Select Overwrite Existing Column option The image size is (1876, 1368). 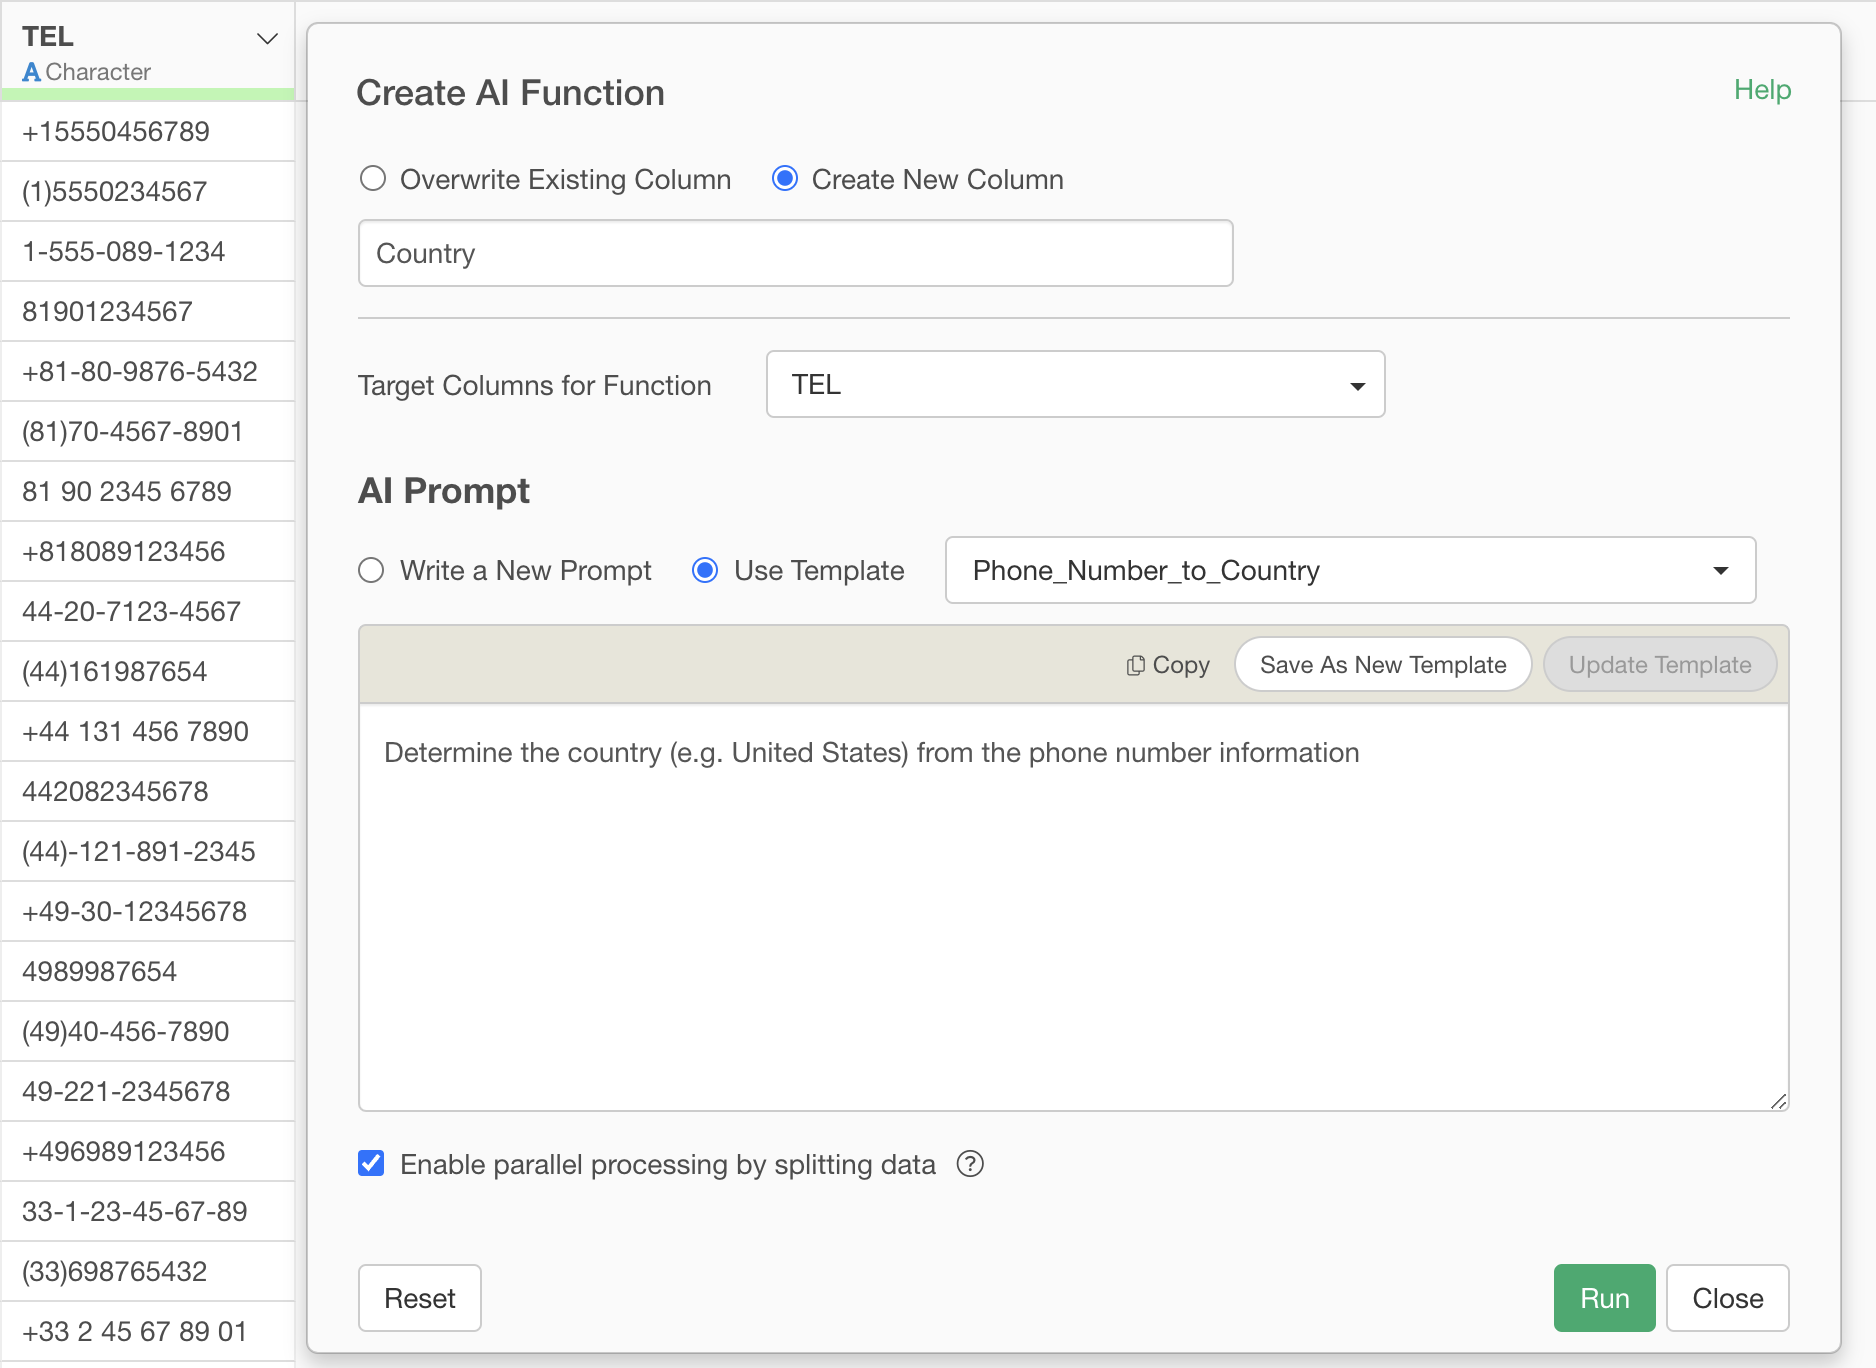(373, 179)
